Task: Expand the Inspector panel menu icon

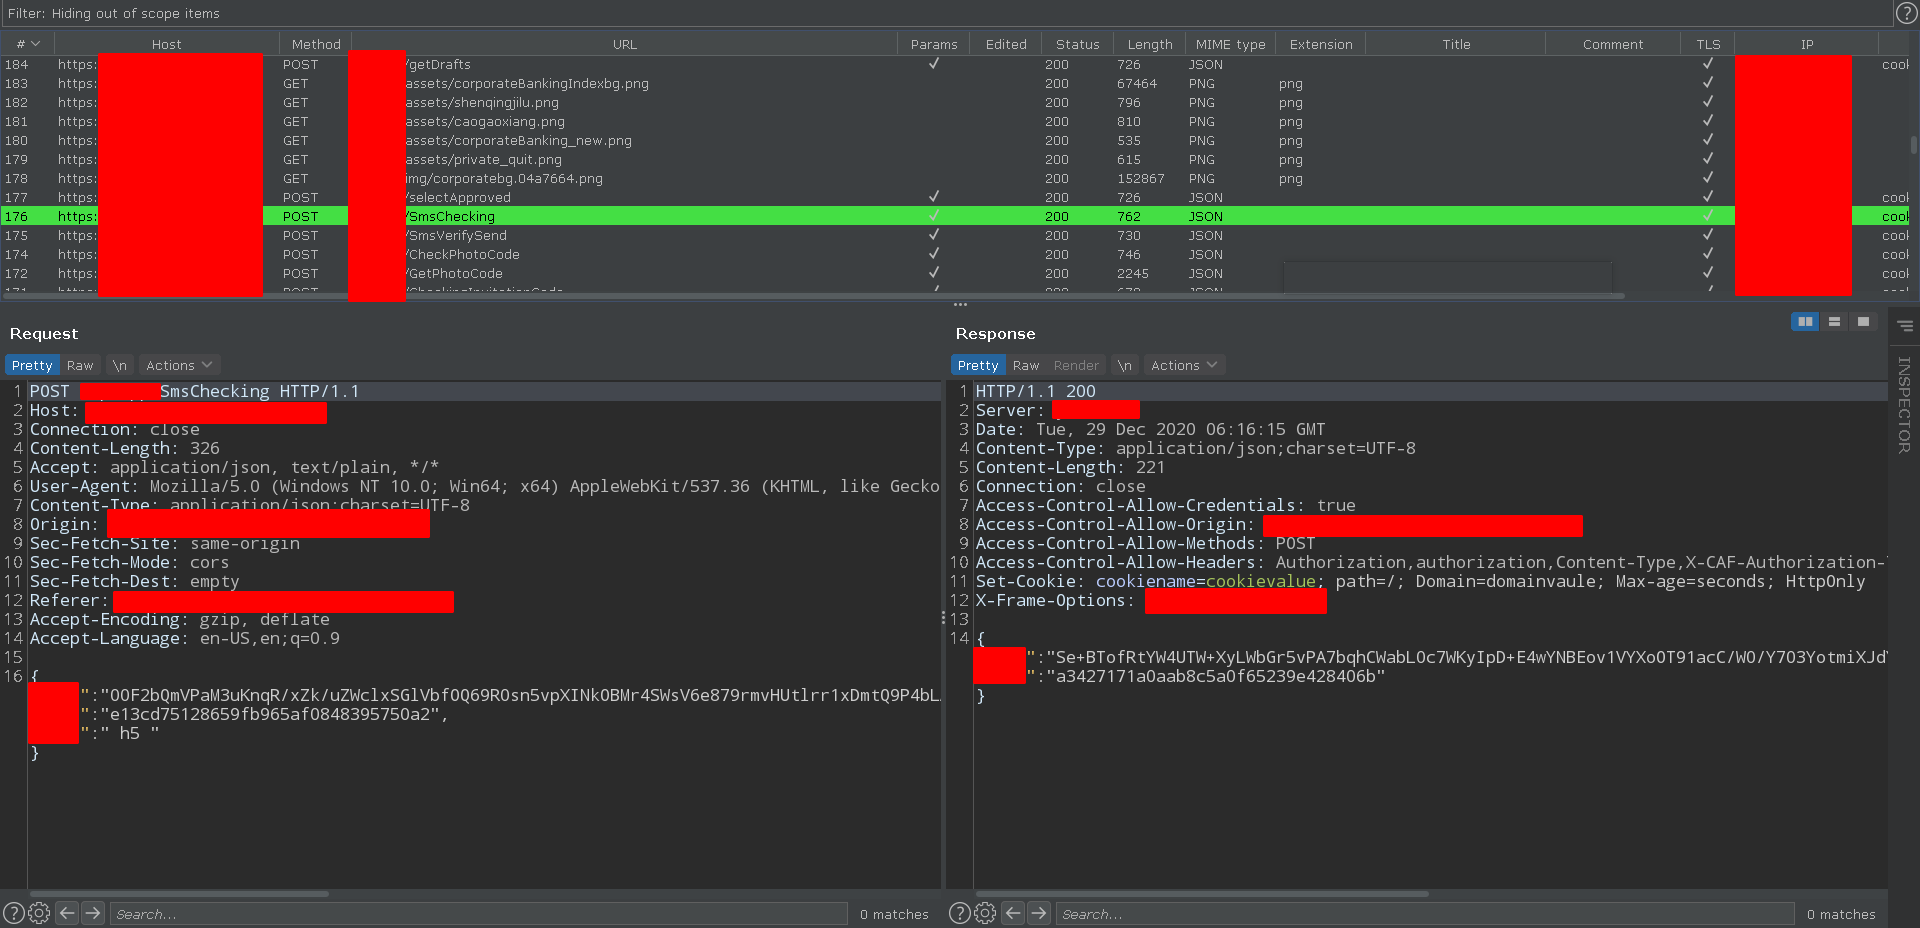Action: (1905, 326)
